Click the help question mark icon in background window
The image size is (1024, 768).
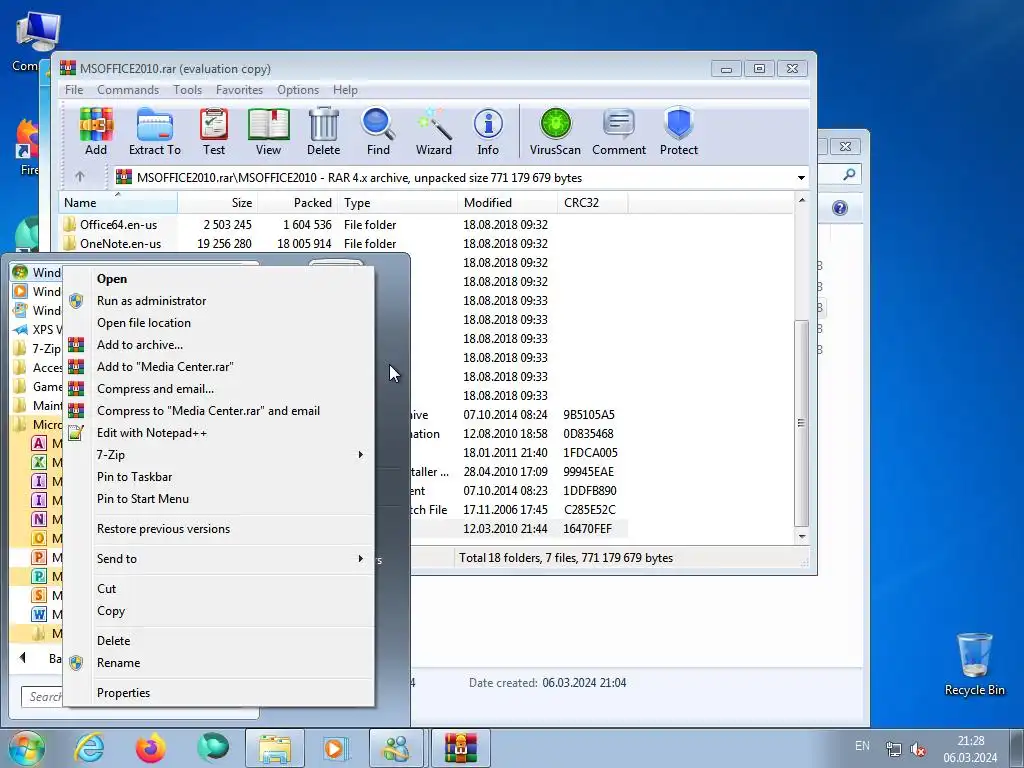click(x=840, y=208)
